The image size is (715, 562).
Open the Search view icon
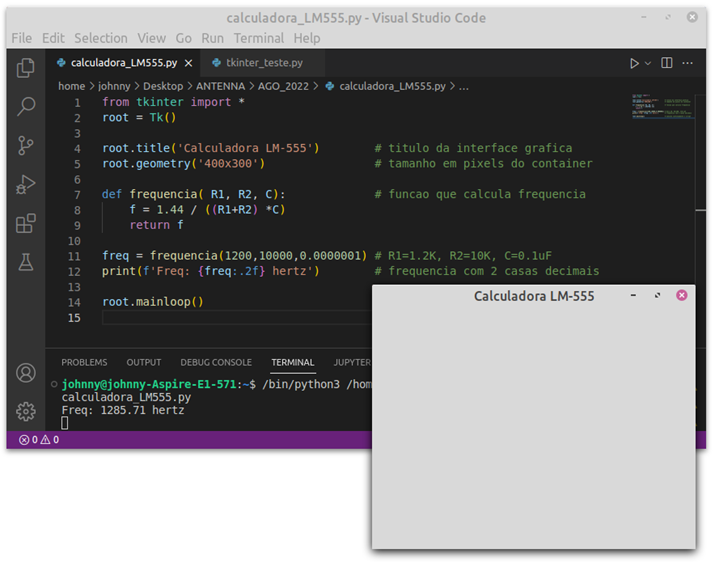pyautogui.click(x=26, y=106)
